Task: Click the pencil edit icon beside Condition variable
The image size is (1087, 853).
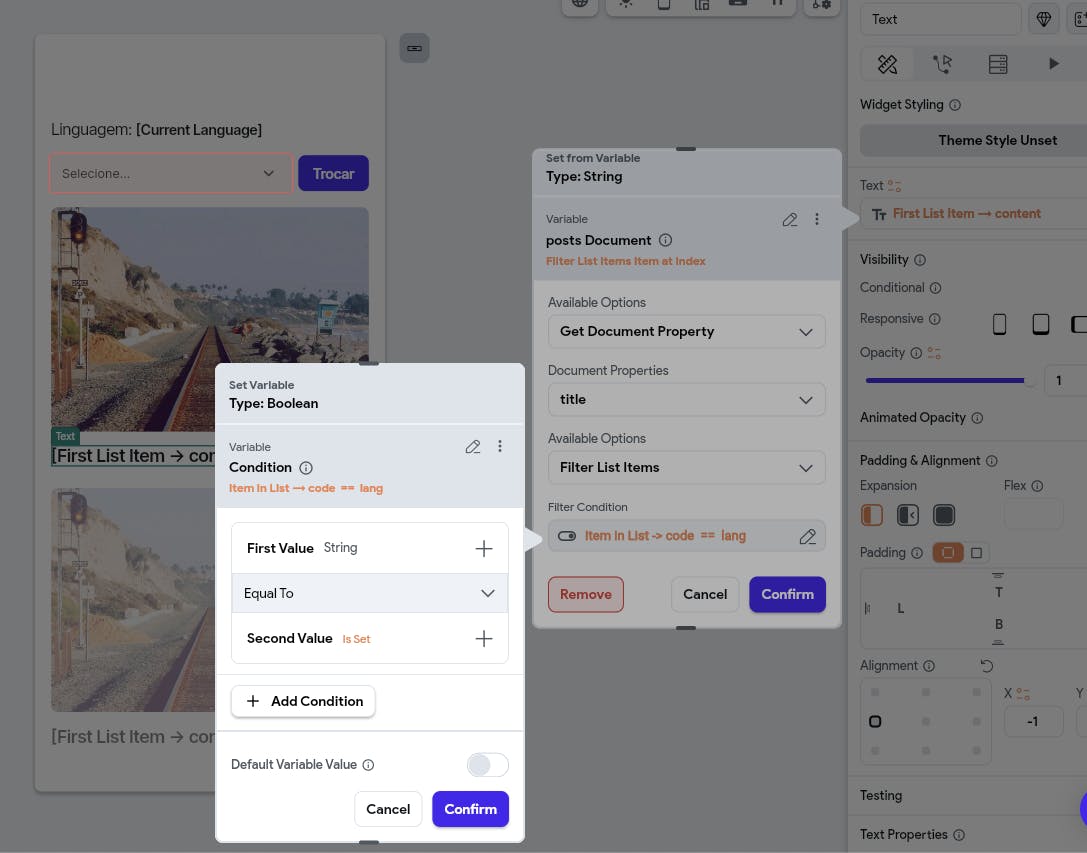Action: (x=473, y=447)
